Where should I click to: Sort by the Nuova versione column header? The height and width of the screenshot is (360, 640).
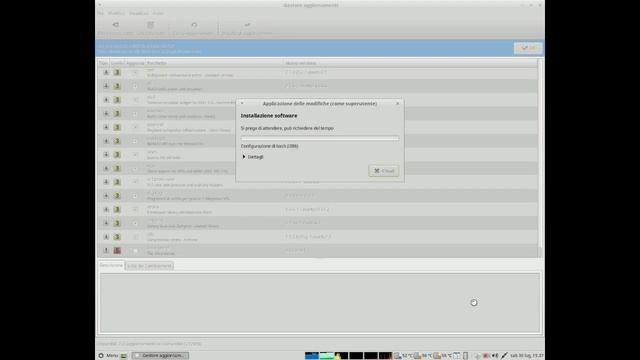pyautogui.click(x=410, y=63)
